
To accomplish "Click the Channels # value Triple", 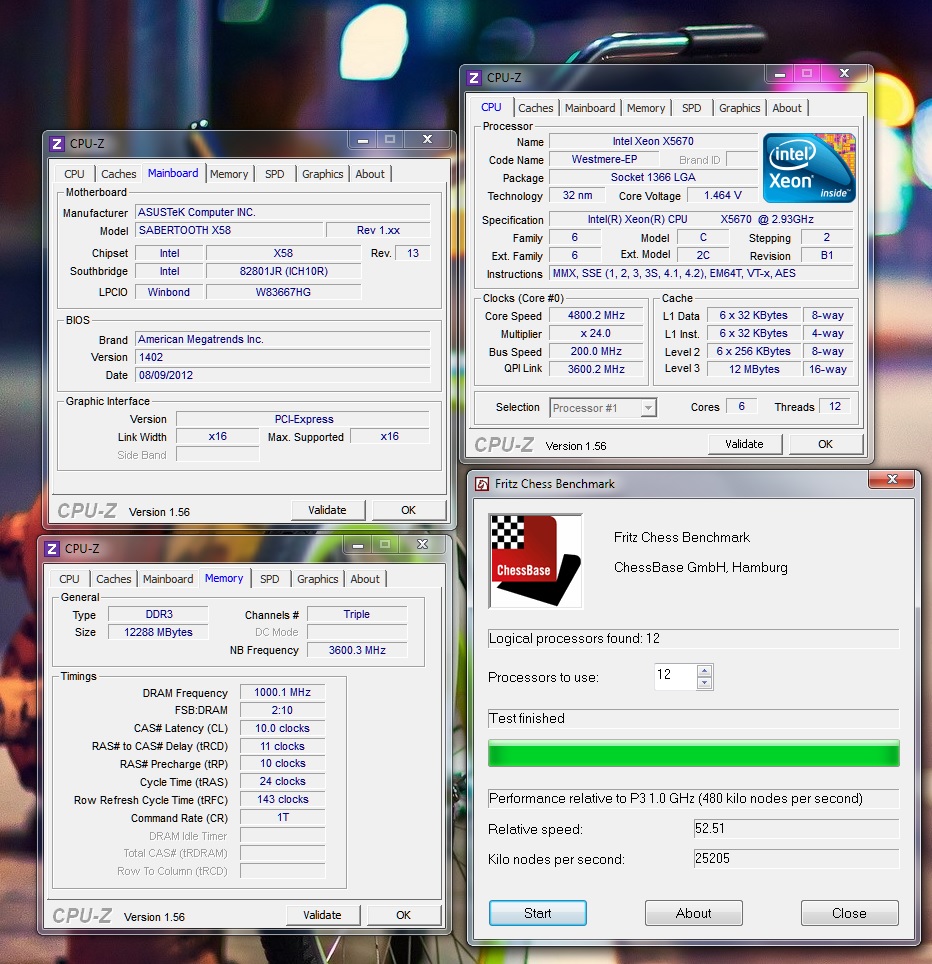I will click(357, 614).
